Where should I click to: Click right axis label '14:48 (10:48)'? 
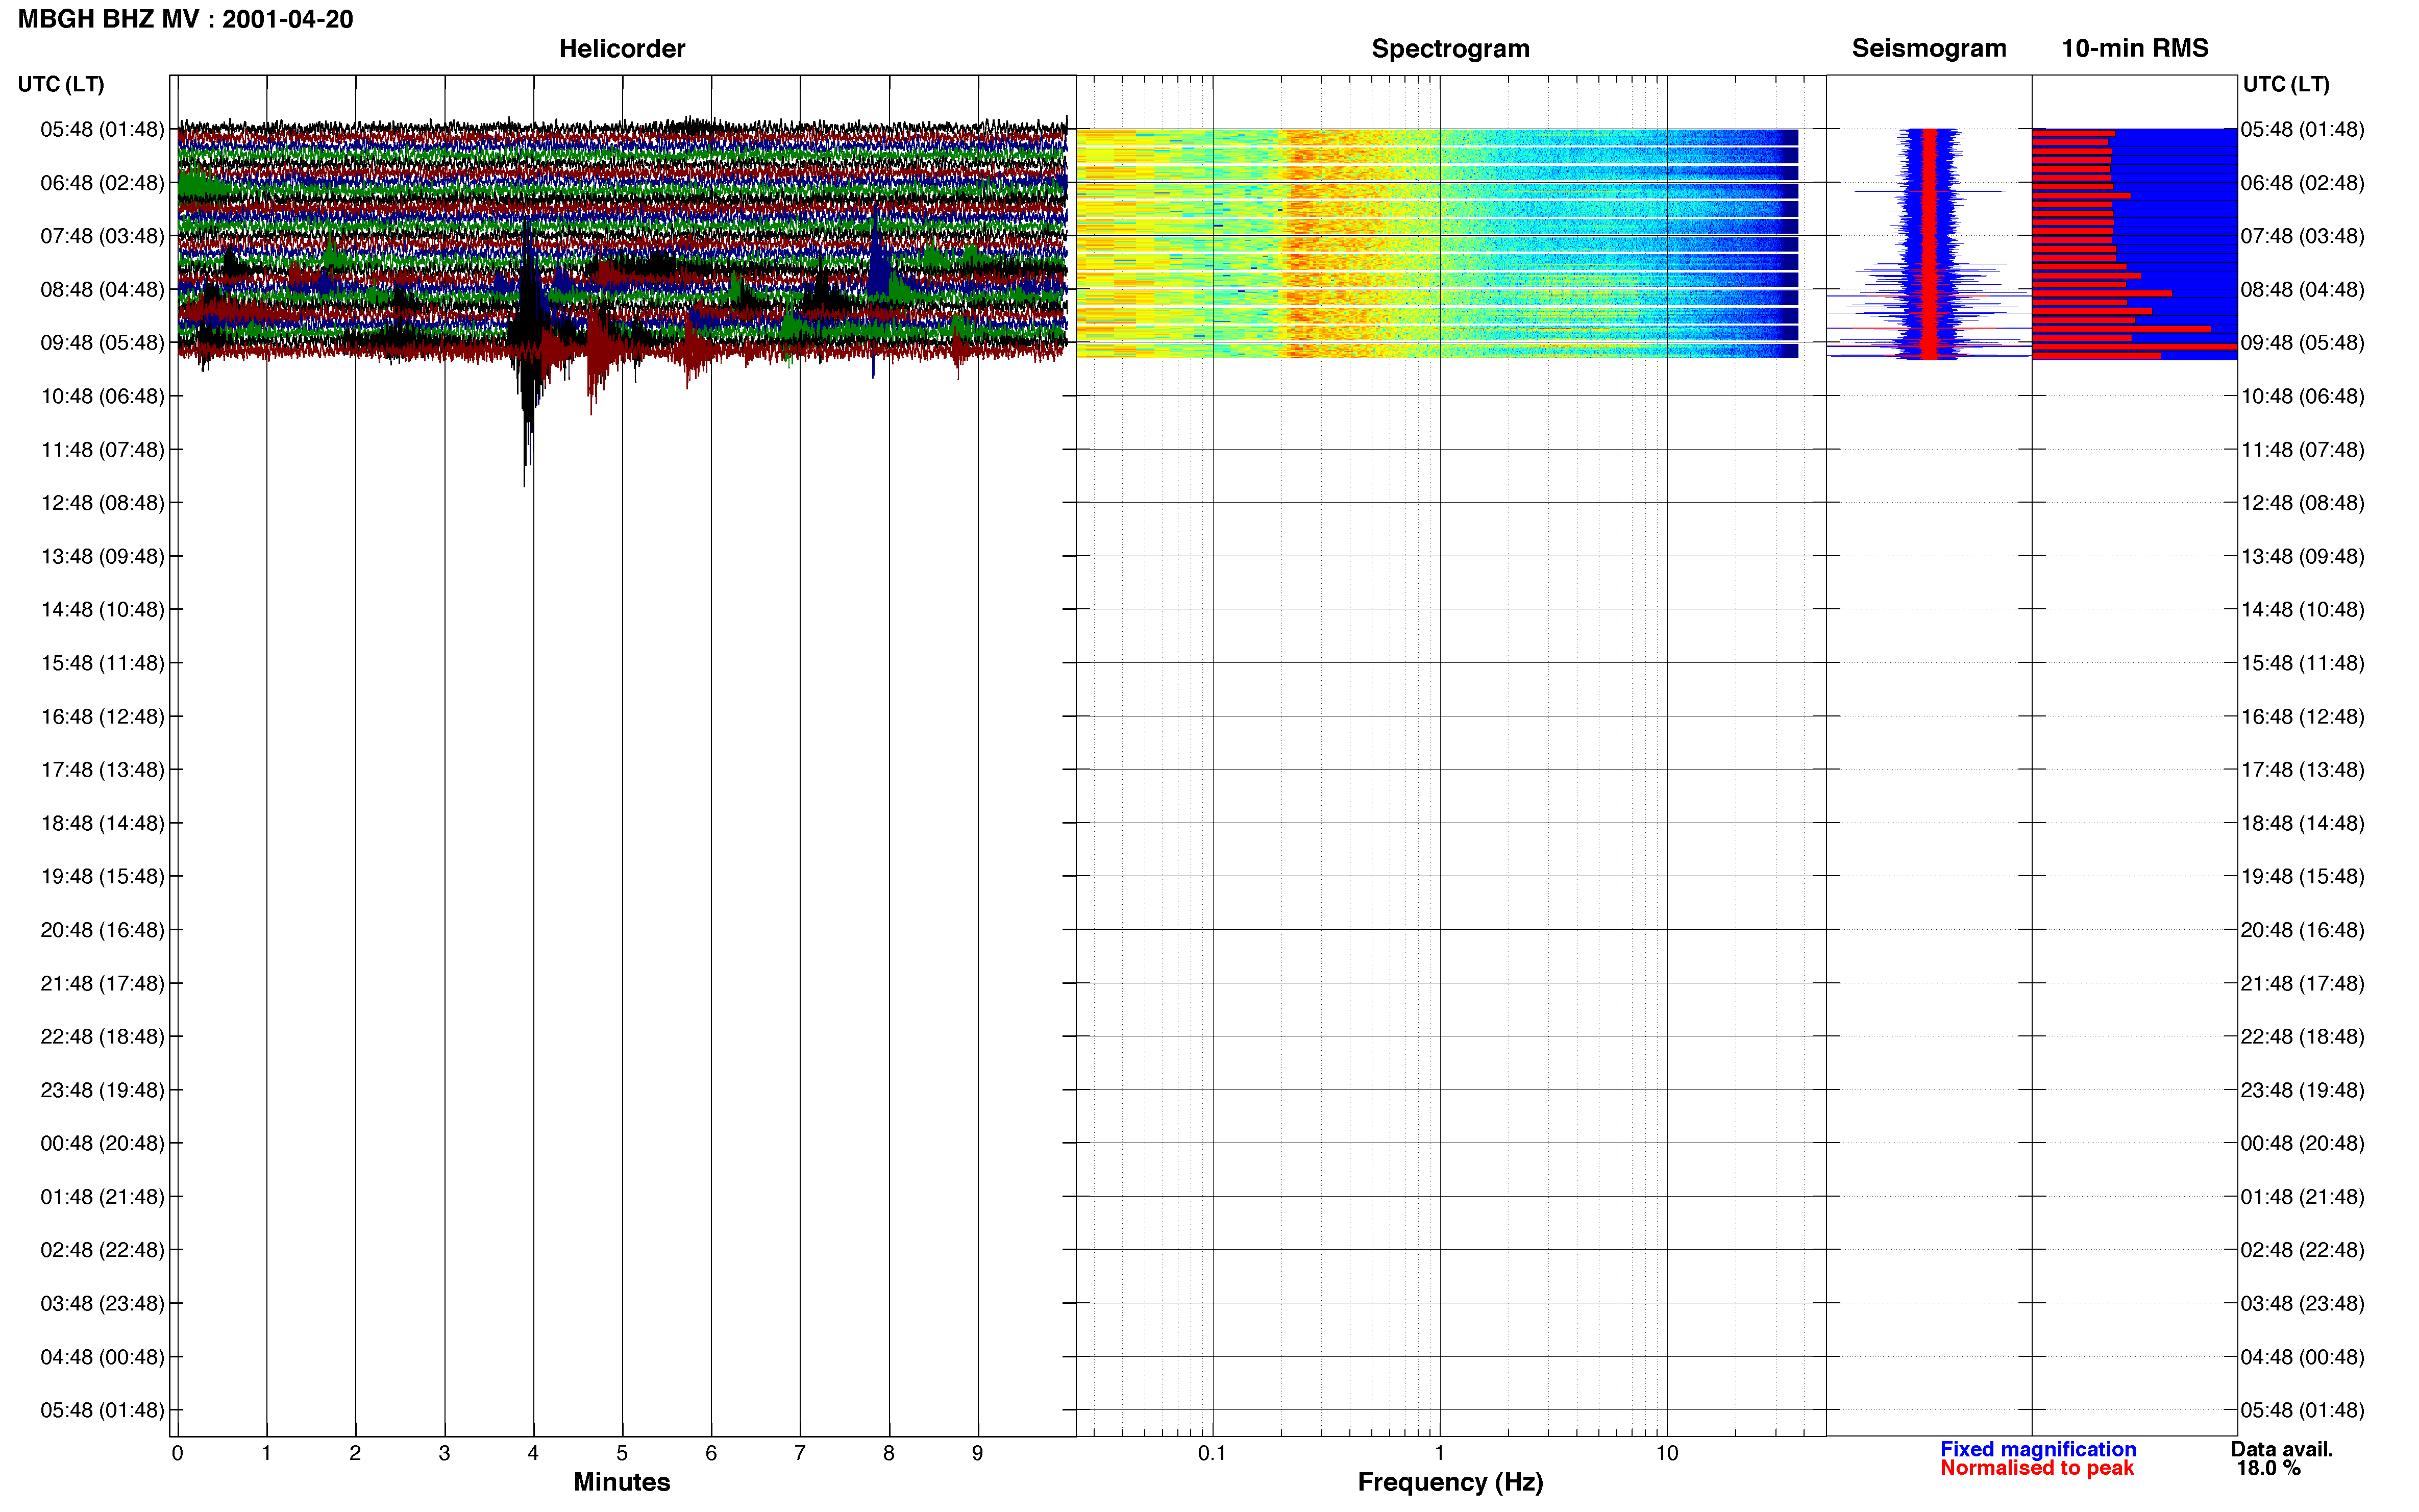click(2303, 610)
